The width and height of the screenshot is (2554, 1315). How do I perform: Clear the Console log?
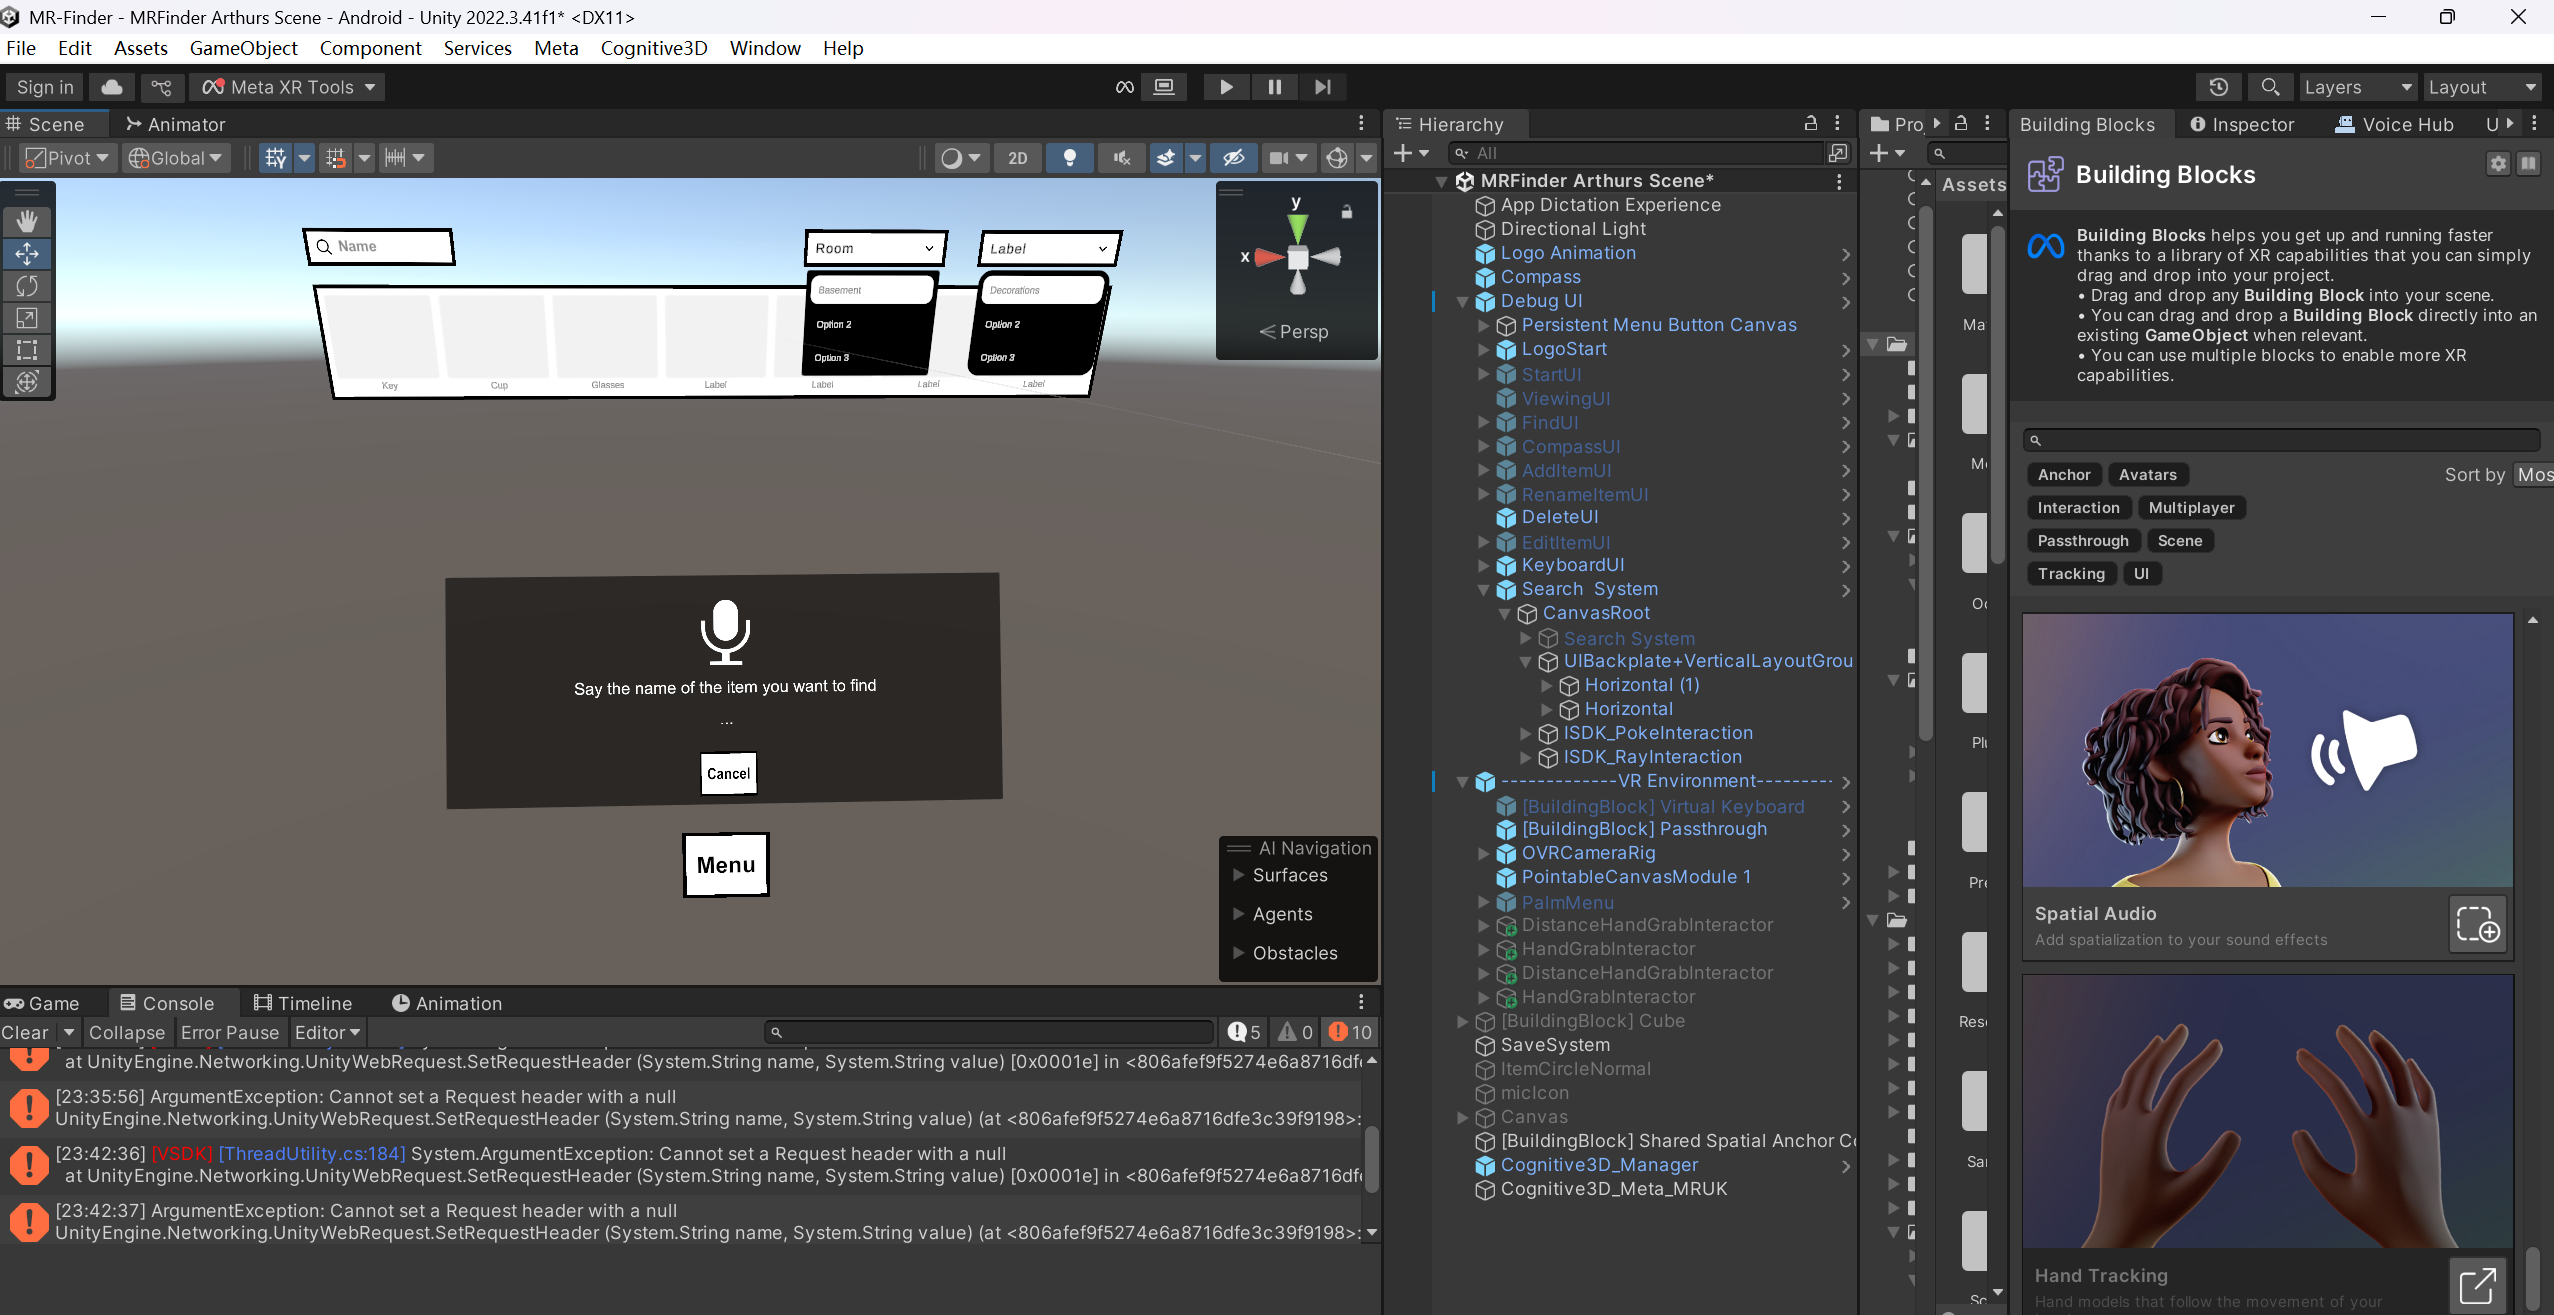(25, 1032)
